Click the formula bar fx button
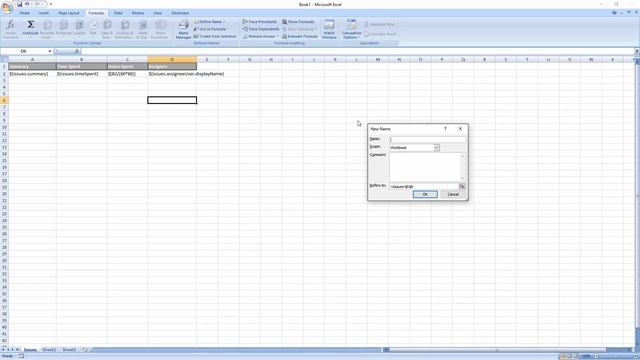The height and width of the screenshot is (360, 640). coord(77,51)
